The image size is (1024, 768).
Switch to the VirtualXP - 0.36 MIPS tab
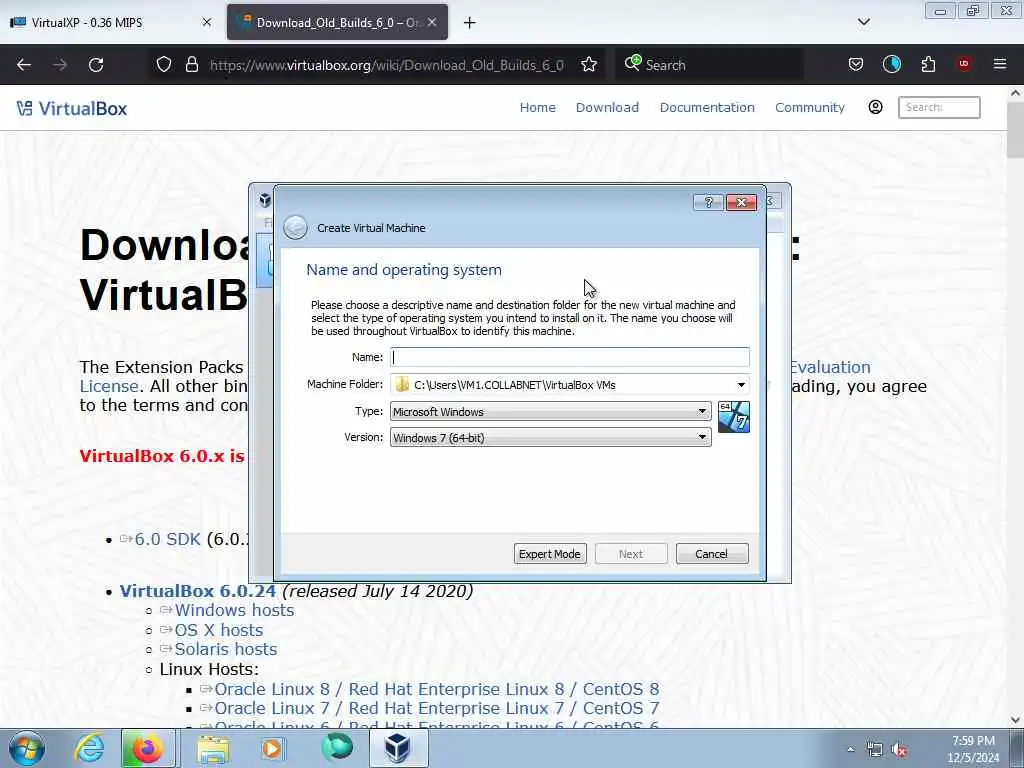tap(113, 22)
